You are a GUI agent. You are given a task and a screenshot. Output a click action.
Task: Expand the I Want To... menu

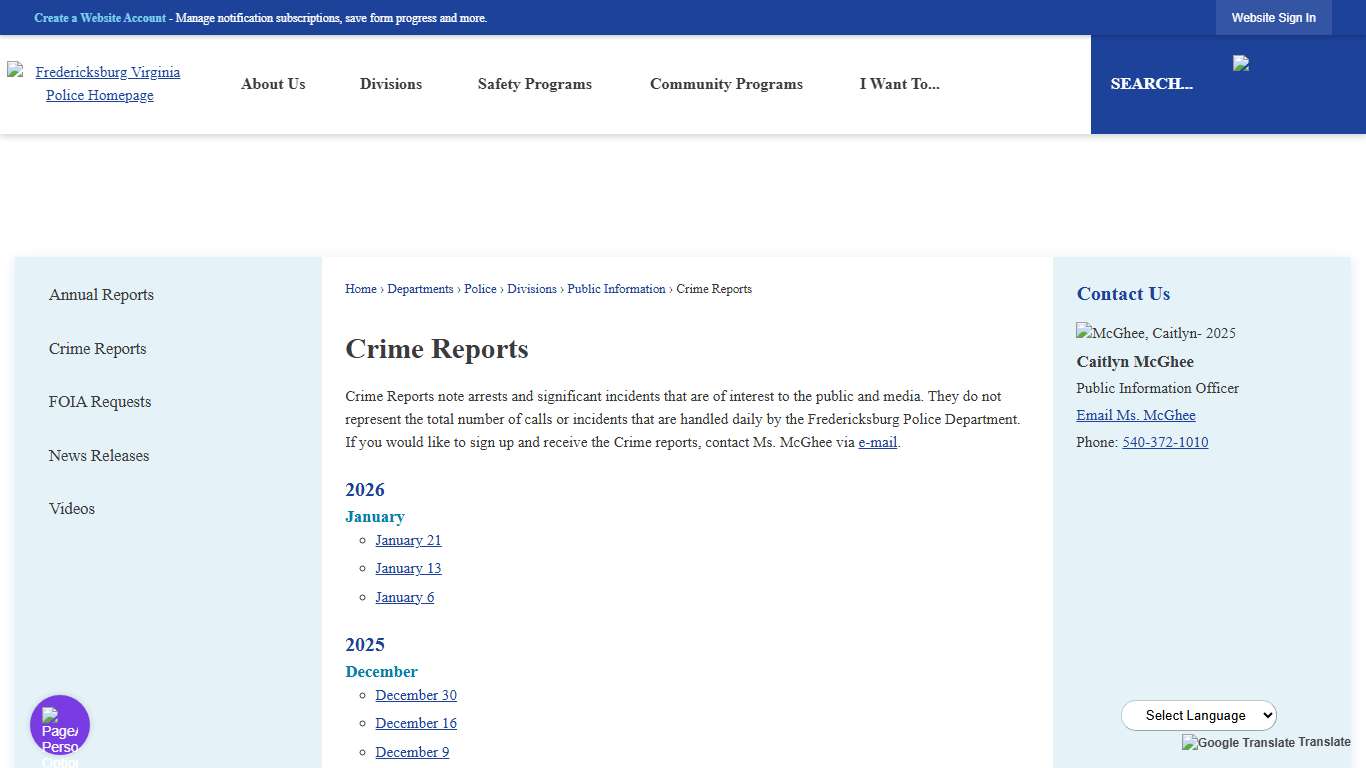coord(899,84)
